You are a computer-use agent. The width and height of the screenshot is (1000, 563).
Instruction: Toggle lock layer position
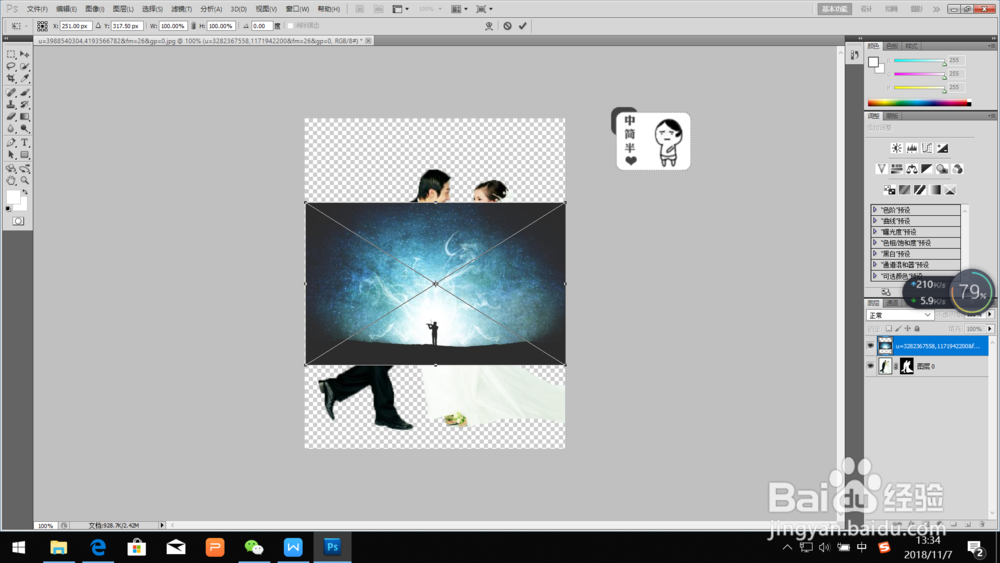pos(908,329)
